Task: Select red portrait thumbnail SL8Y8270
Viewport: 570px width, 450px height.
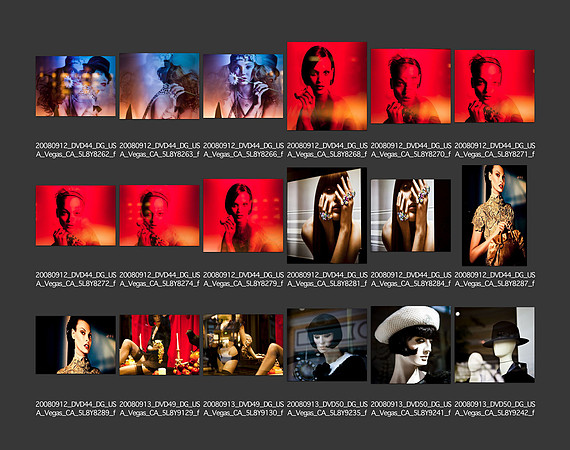Action: tap(410, 86)
